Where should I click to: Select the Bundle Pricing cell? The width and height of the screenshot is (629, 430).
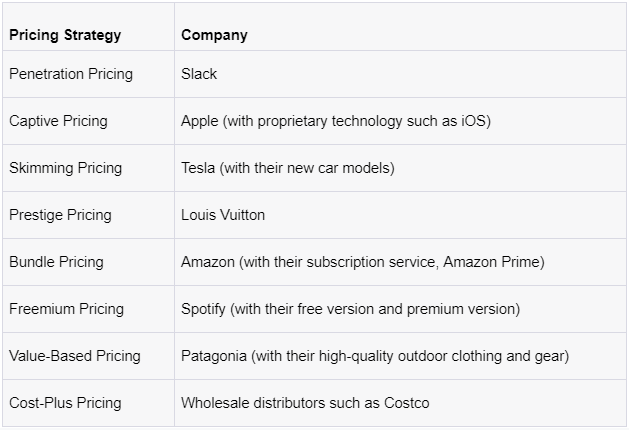point(56,262)
